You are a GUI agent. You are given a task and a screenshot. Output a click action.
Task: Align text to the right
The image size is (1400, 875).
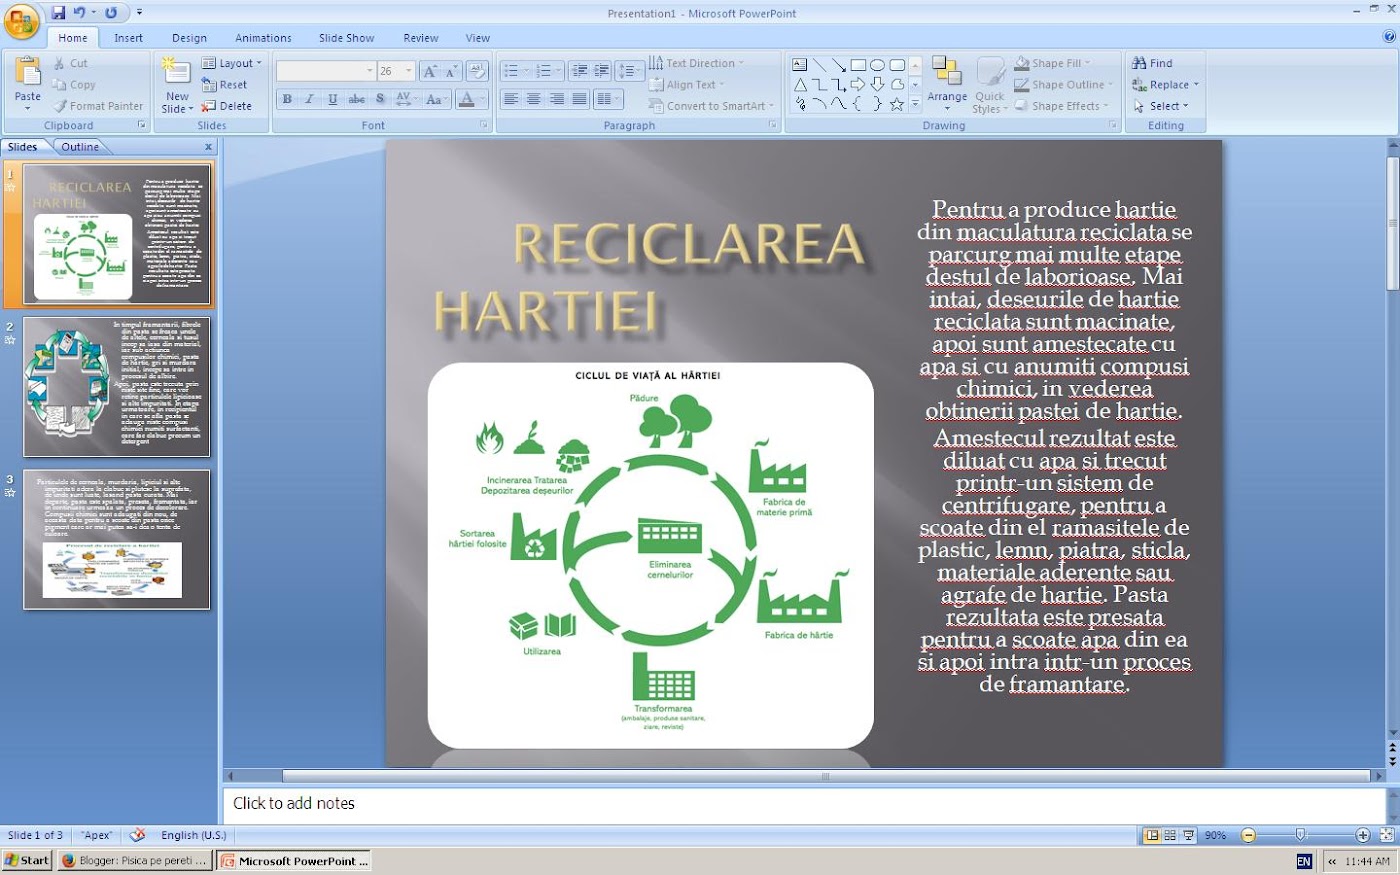[557, 99]
